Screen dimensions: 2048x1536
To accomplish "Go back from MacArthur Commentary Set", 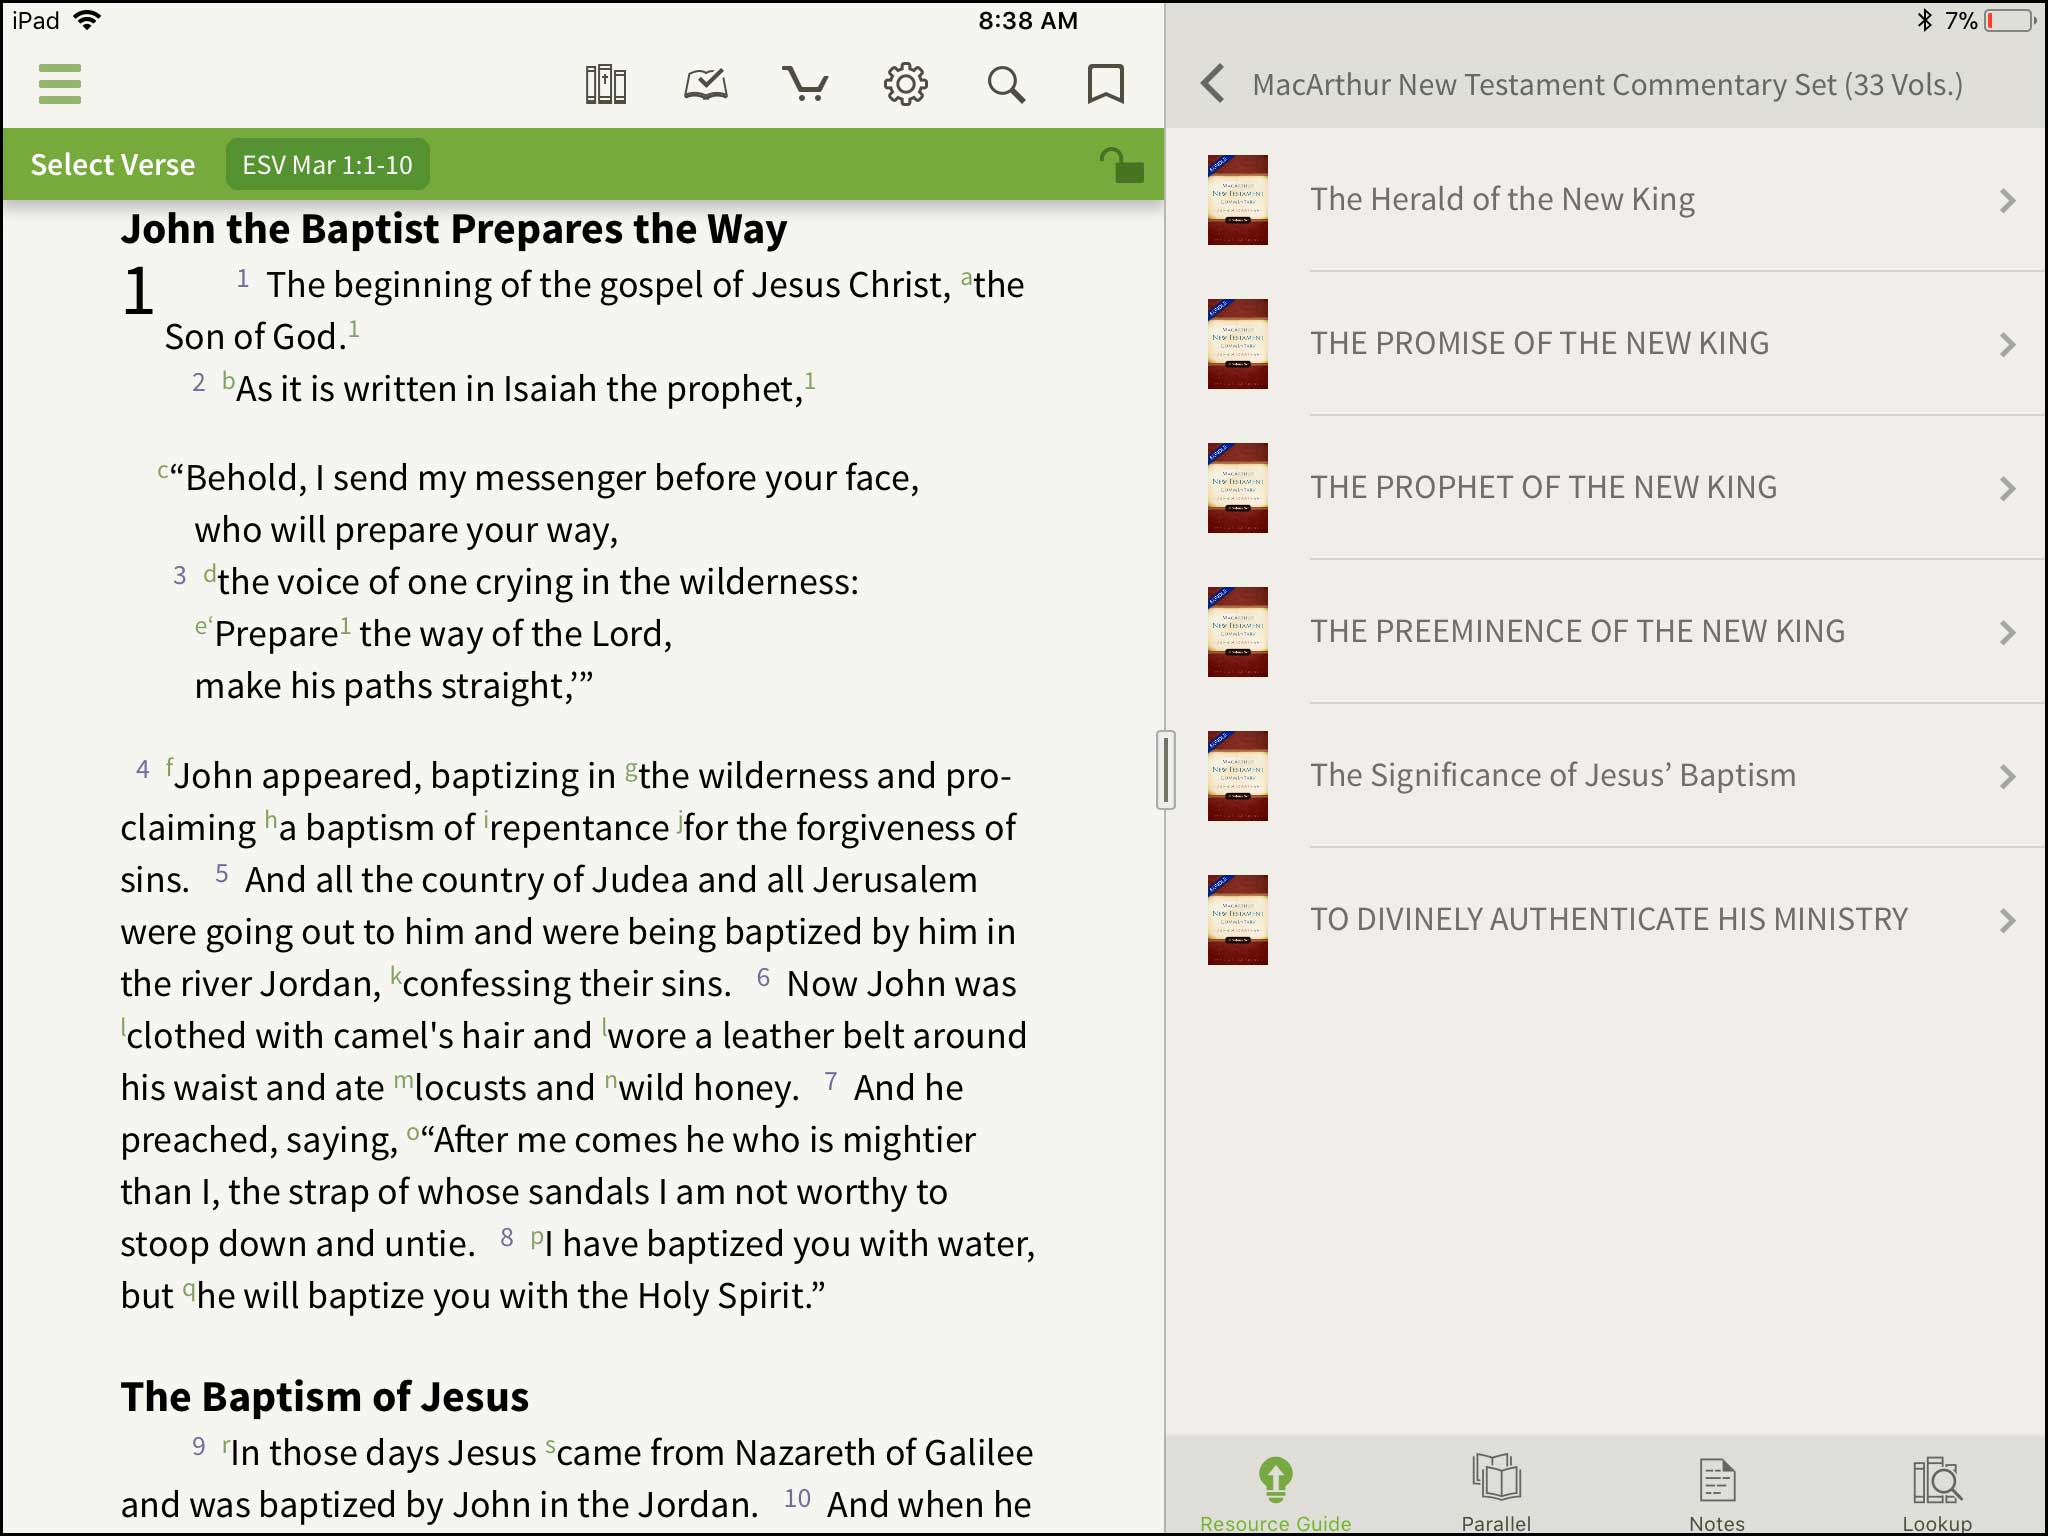I will point(1212,84).
